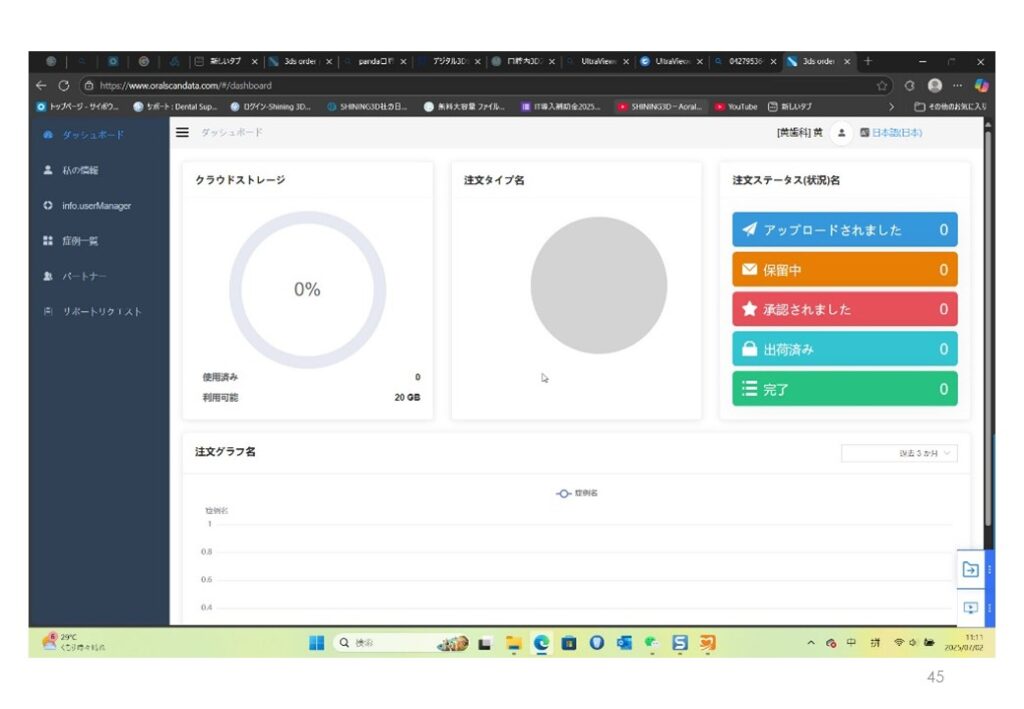Click the Windows Start button on taskbar

(x=317, y=644)
